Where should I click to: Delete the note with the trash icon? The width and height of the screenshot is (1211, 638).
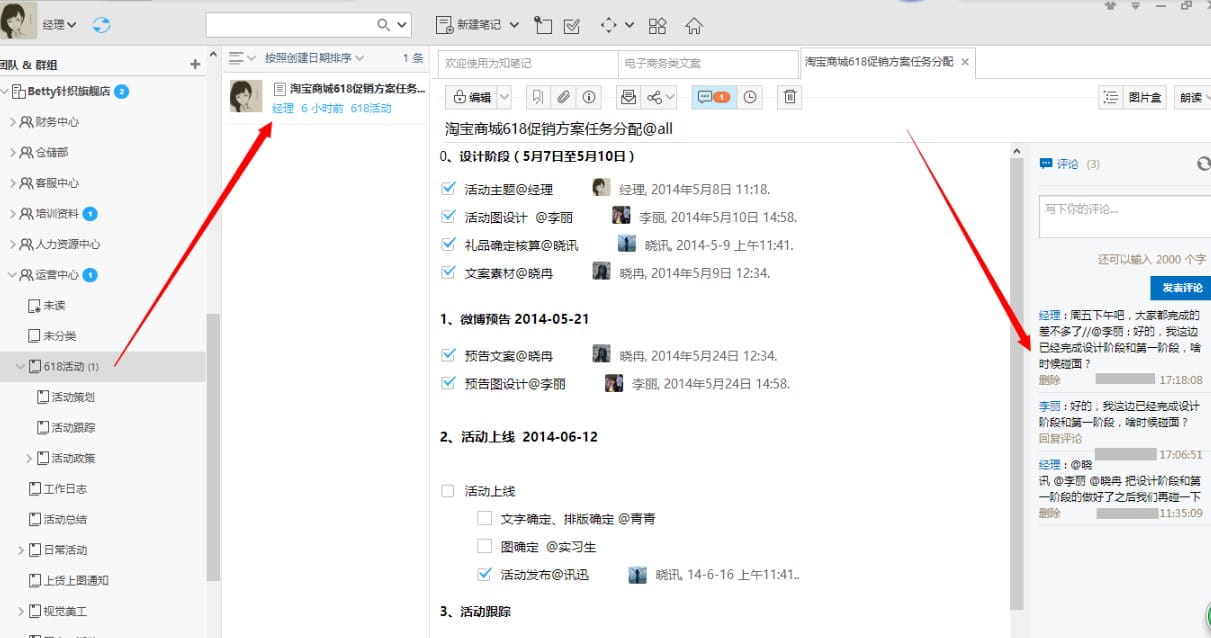tap(790, 97)
